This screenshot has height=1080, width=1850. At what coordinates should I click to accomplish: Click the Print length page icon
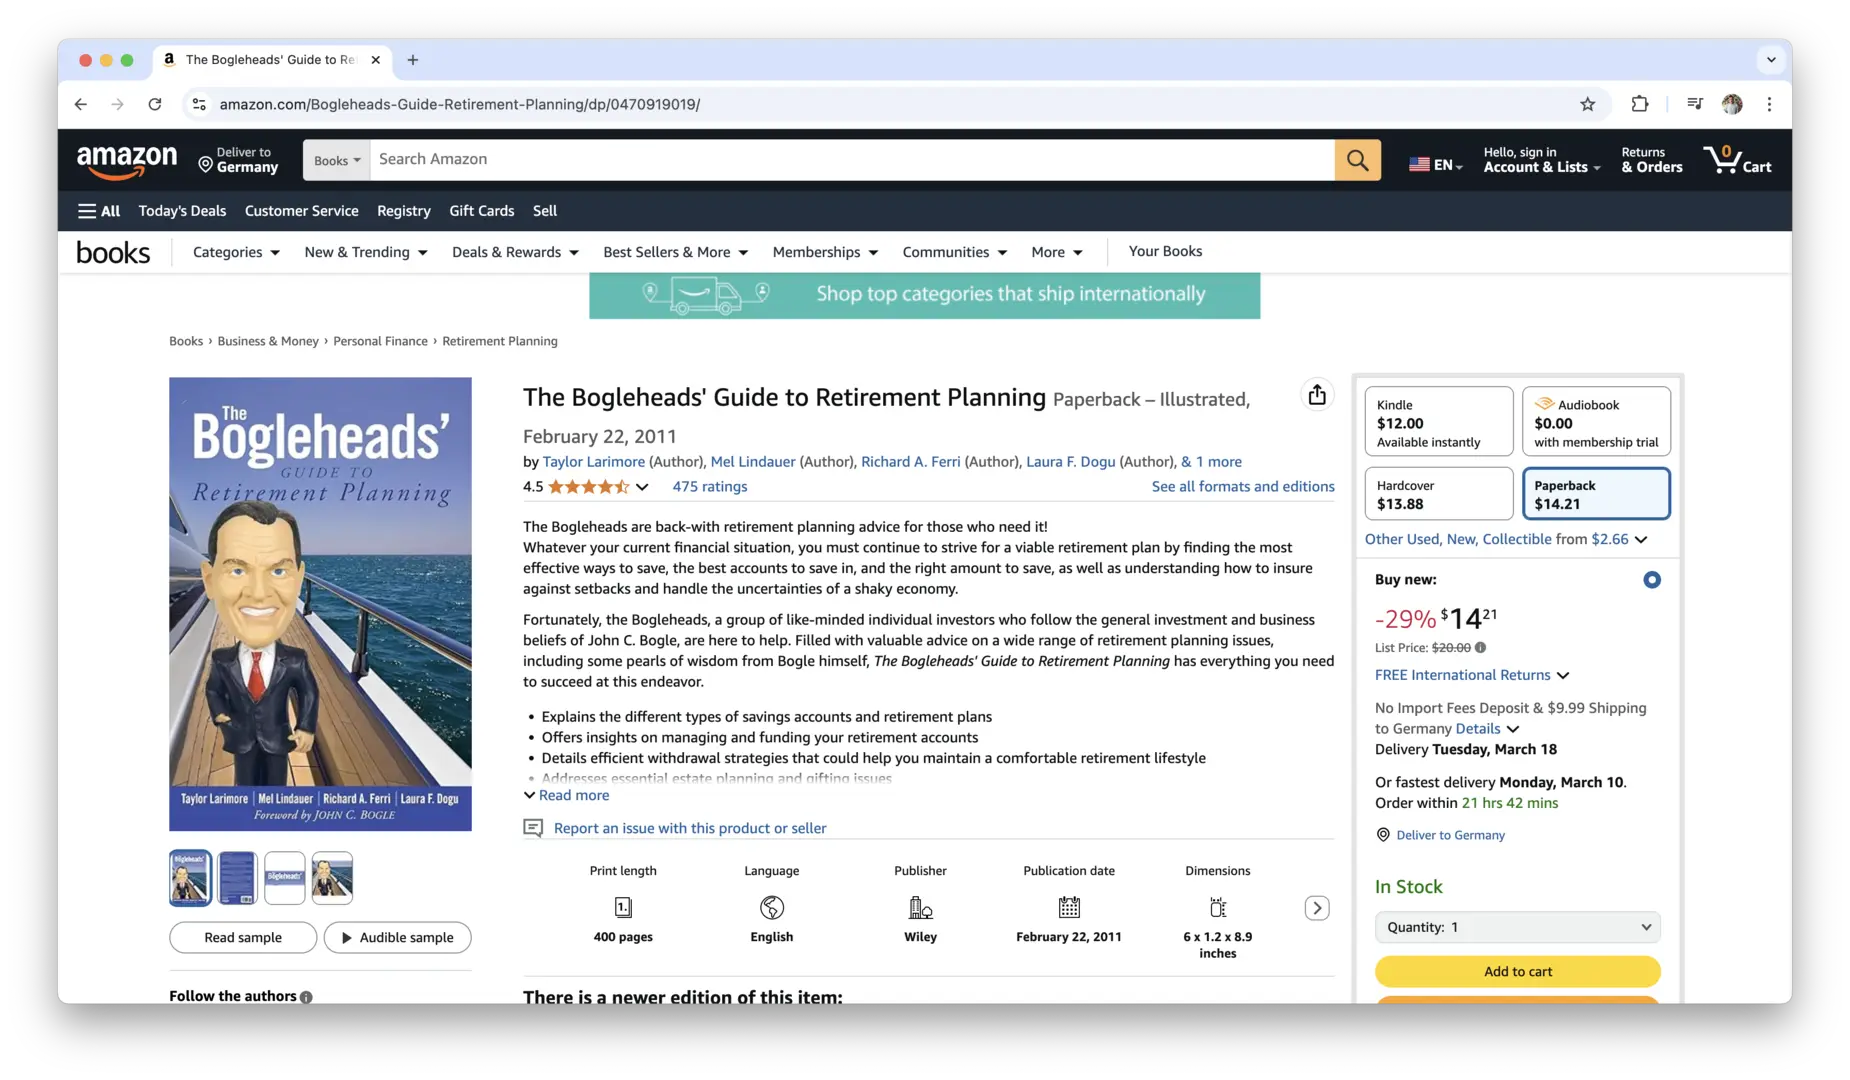(623, 907)
